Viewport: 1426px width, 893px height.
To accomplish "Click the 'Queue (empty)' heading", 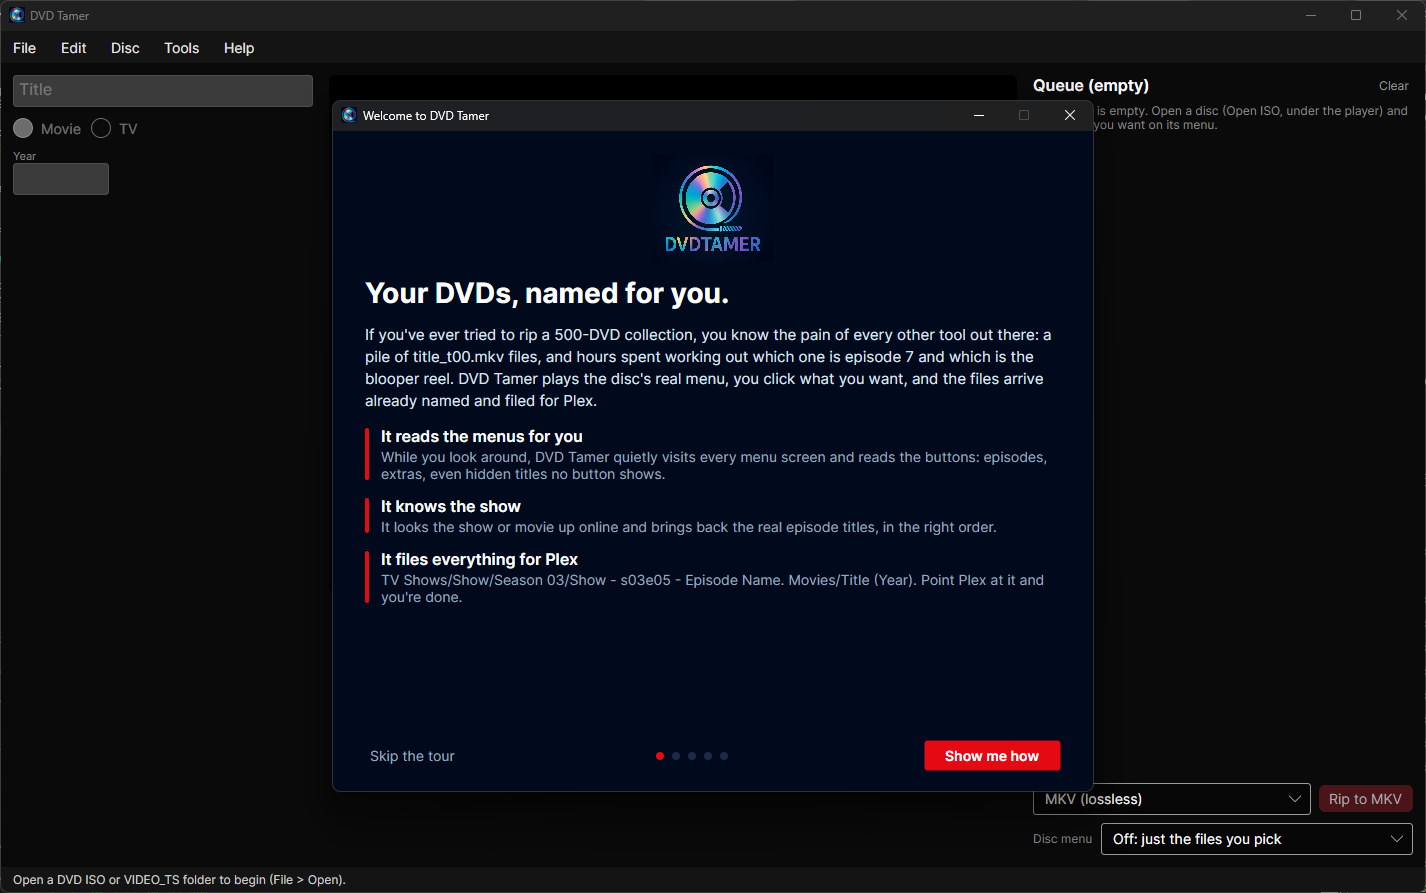I will [x=1091, y=86].
